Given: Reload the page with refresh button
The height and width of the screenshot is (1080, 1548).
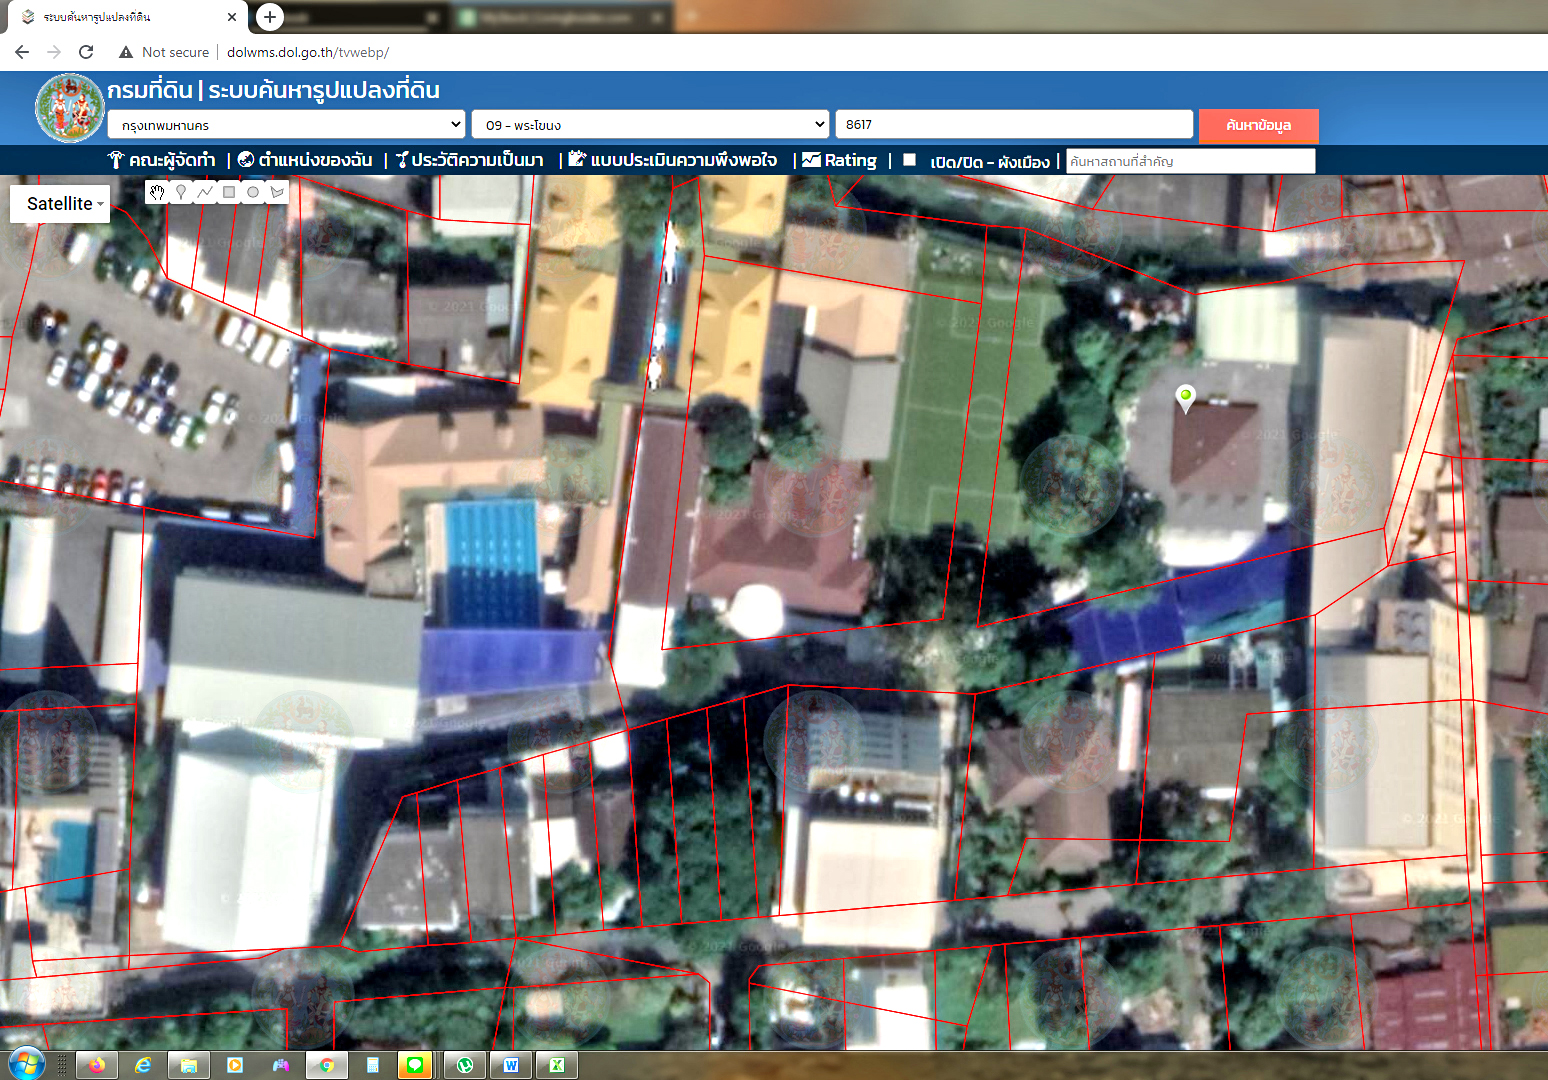Looking at the screenshot, I should 86,52.
